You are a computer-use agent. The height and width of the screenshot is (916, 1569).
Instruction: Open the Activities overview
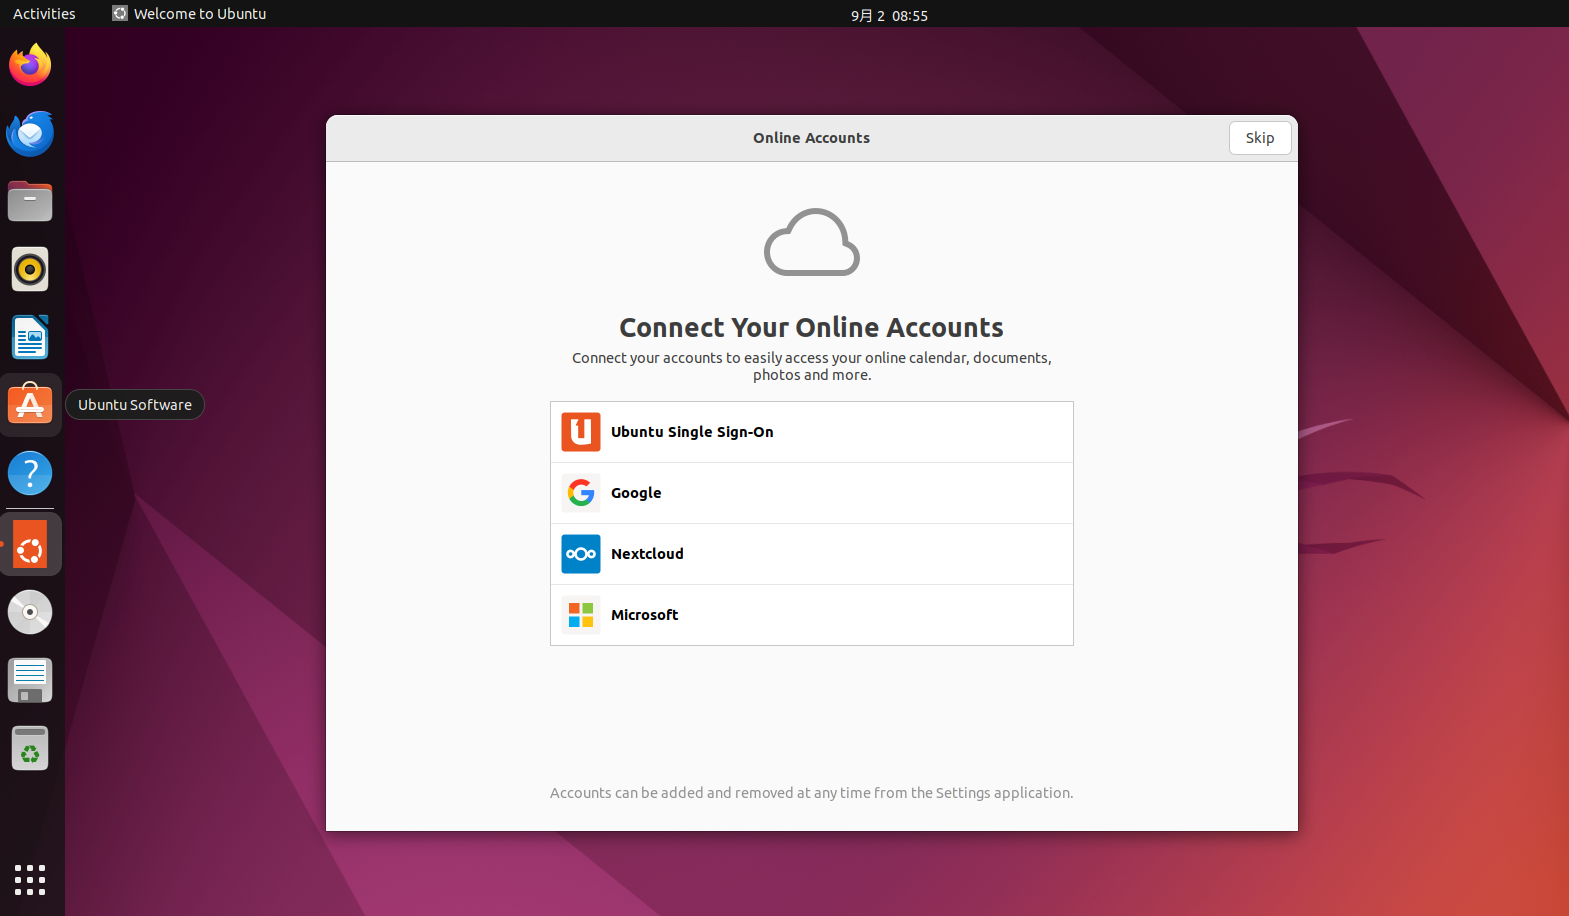tap(44, 14)
